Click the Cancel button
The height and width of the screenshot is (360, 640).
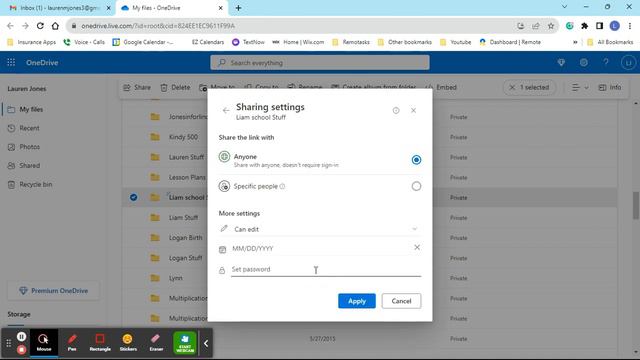click(x=401, y=301)
